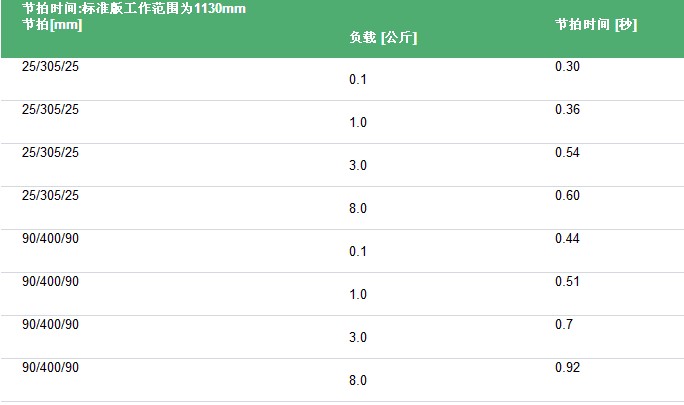Click the 0.1 load in the 0.30 row

358,79
